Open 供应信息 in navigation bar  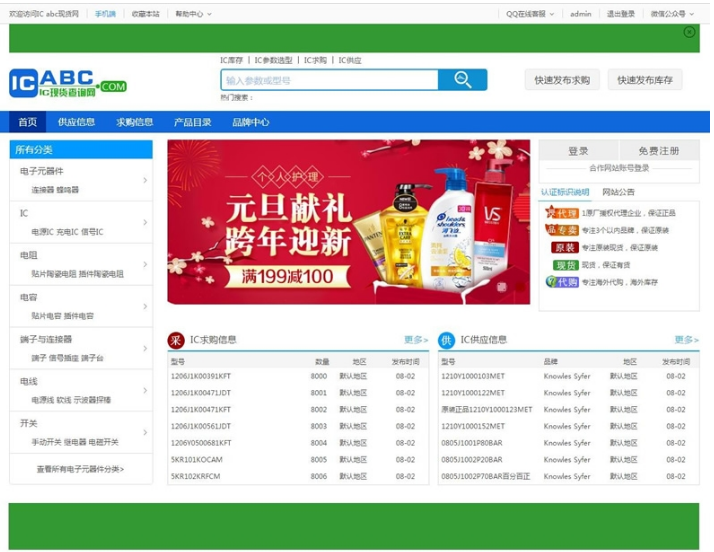(76, 122)
